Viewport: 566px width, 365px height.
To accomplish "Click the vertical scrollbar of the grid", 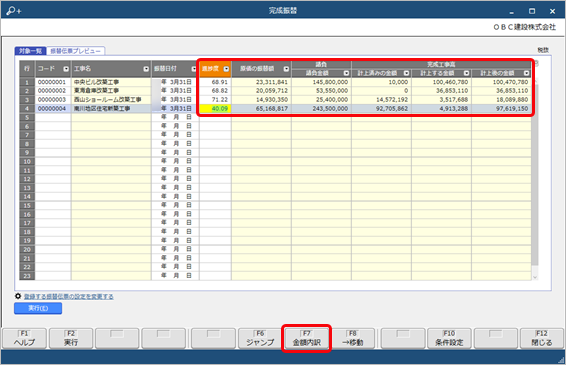I will [535, 175].
